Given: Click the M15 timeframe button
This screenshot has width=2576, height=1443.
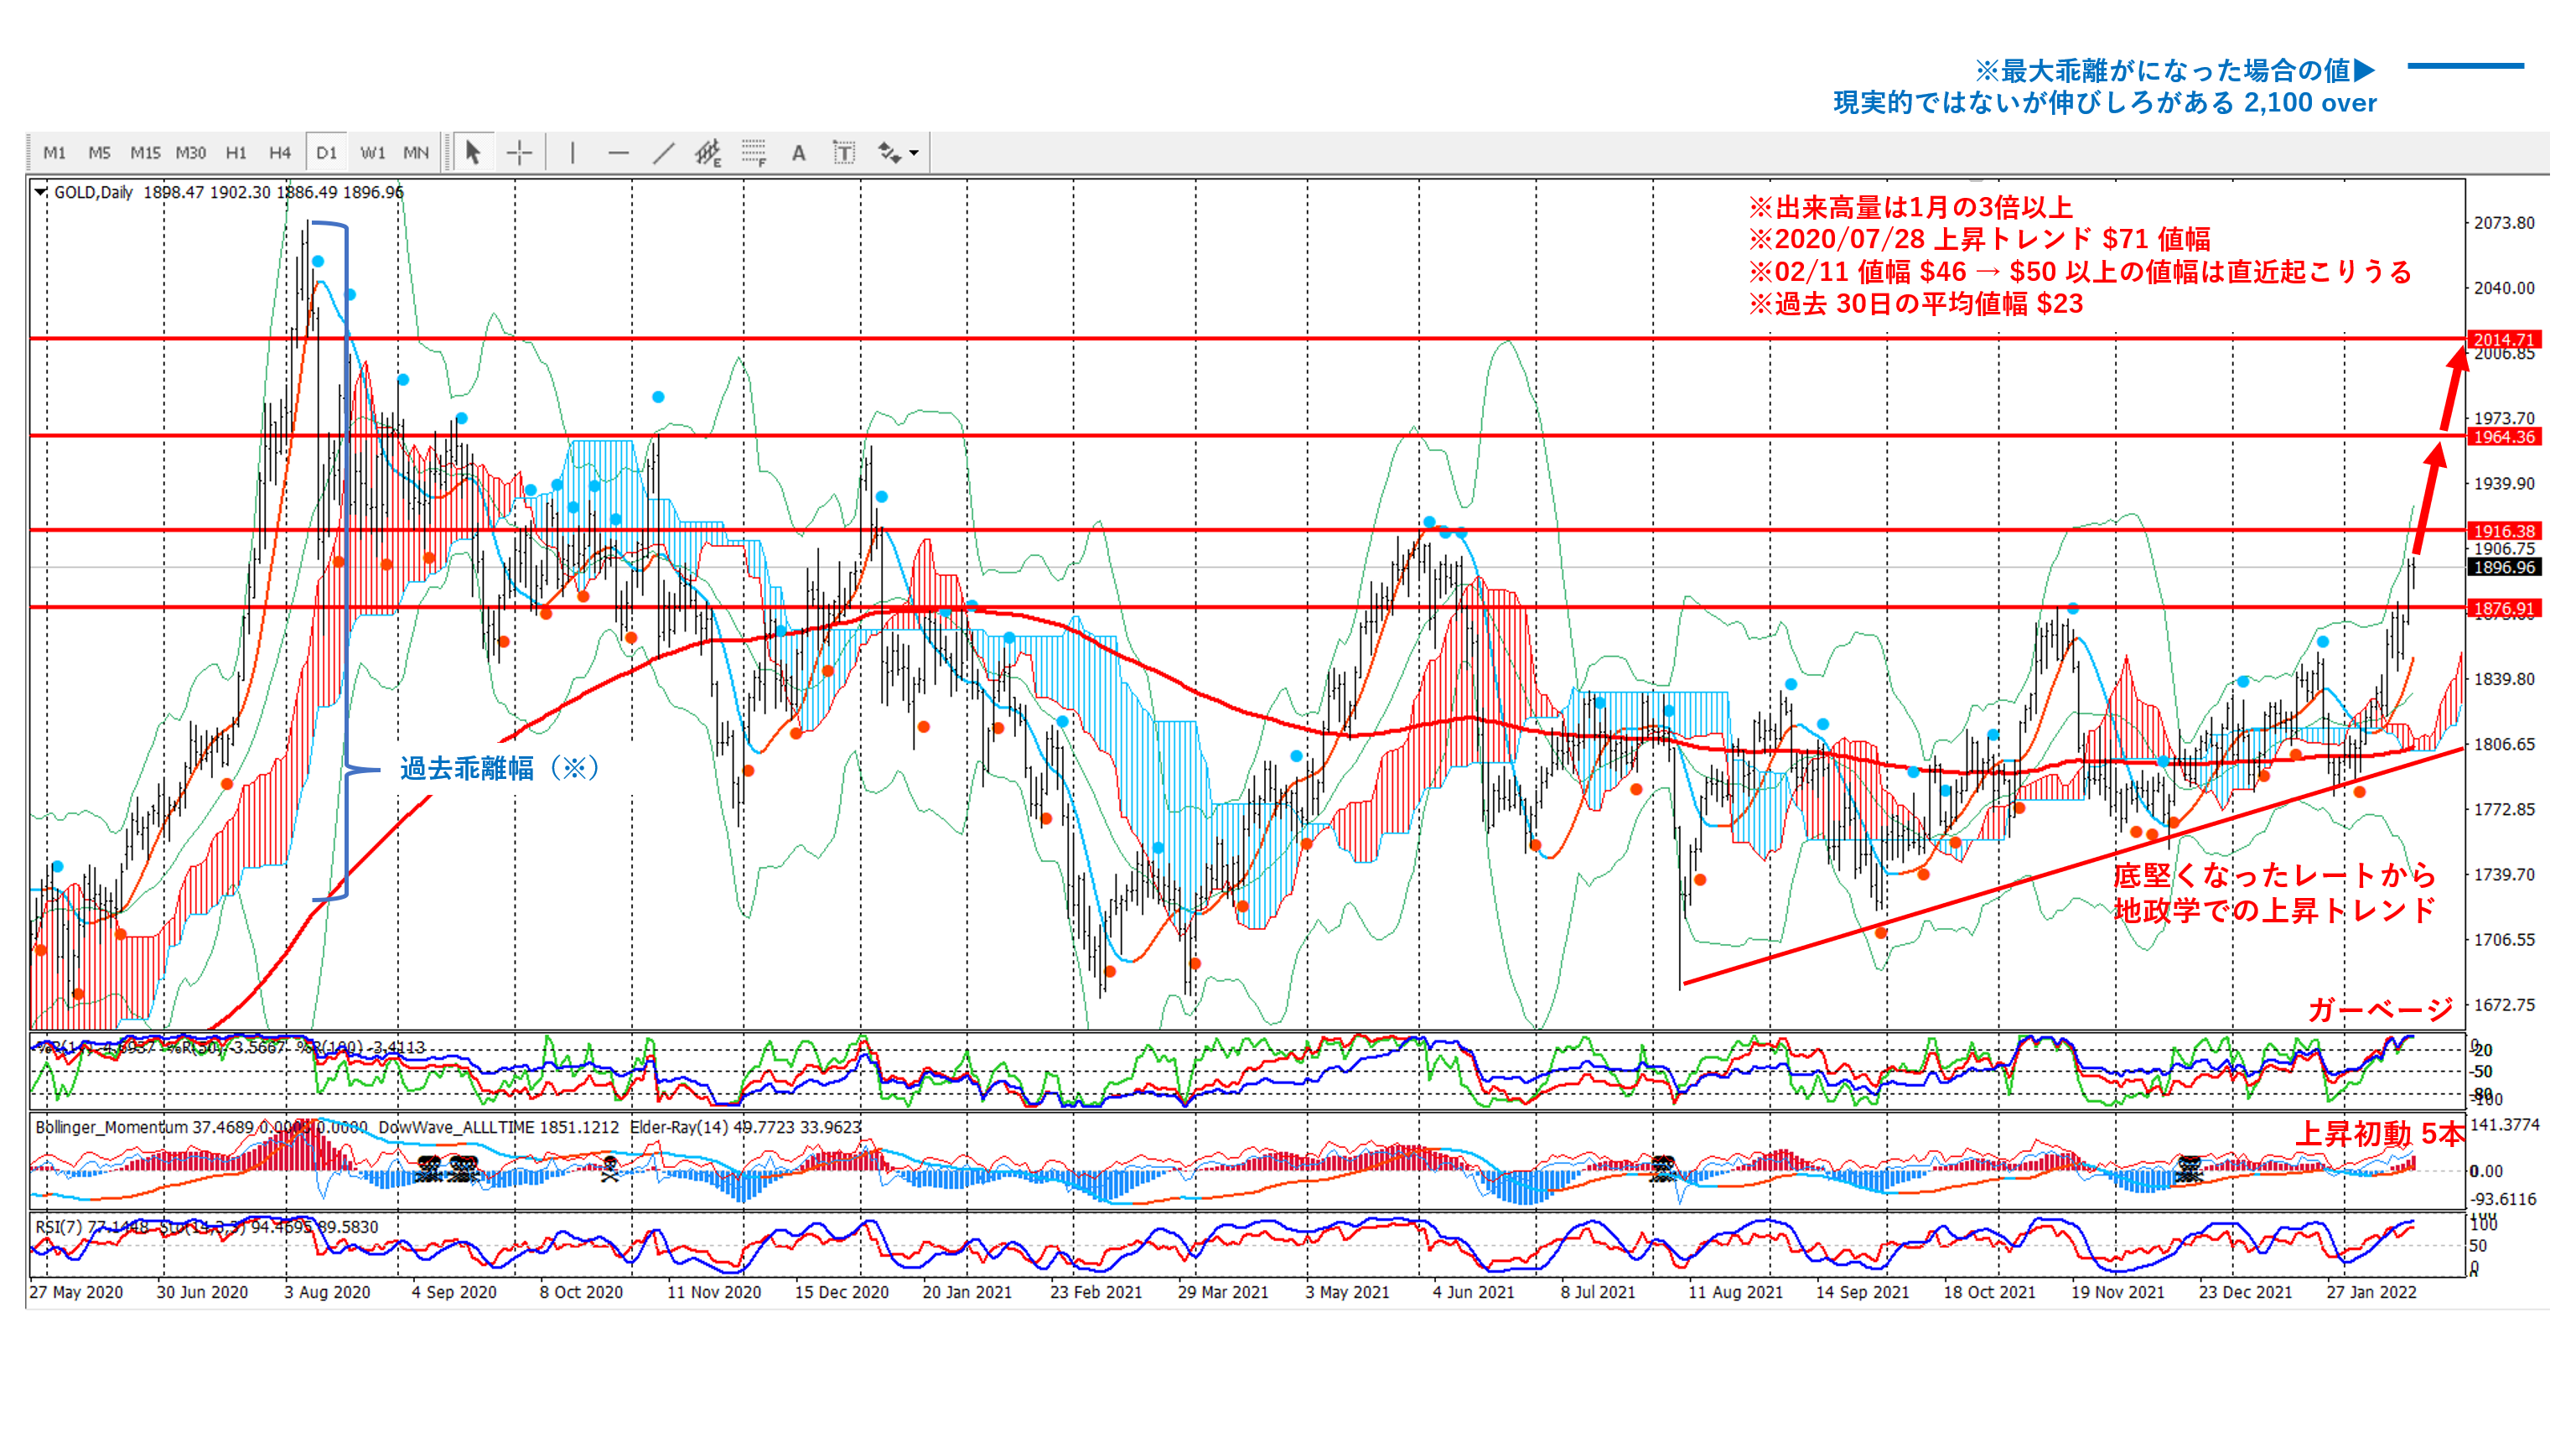Looking at the screenshot, I should click(x=145, y=153).
